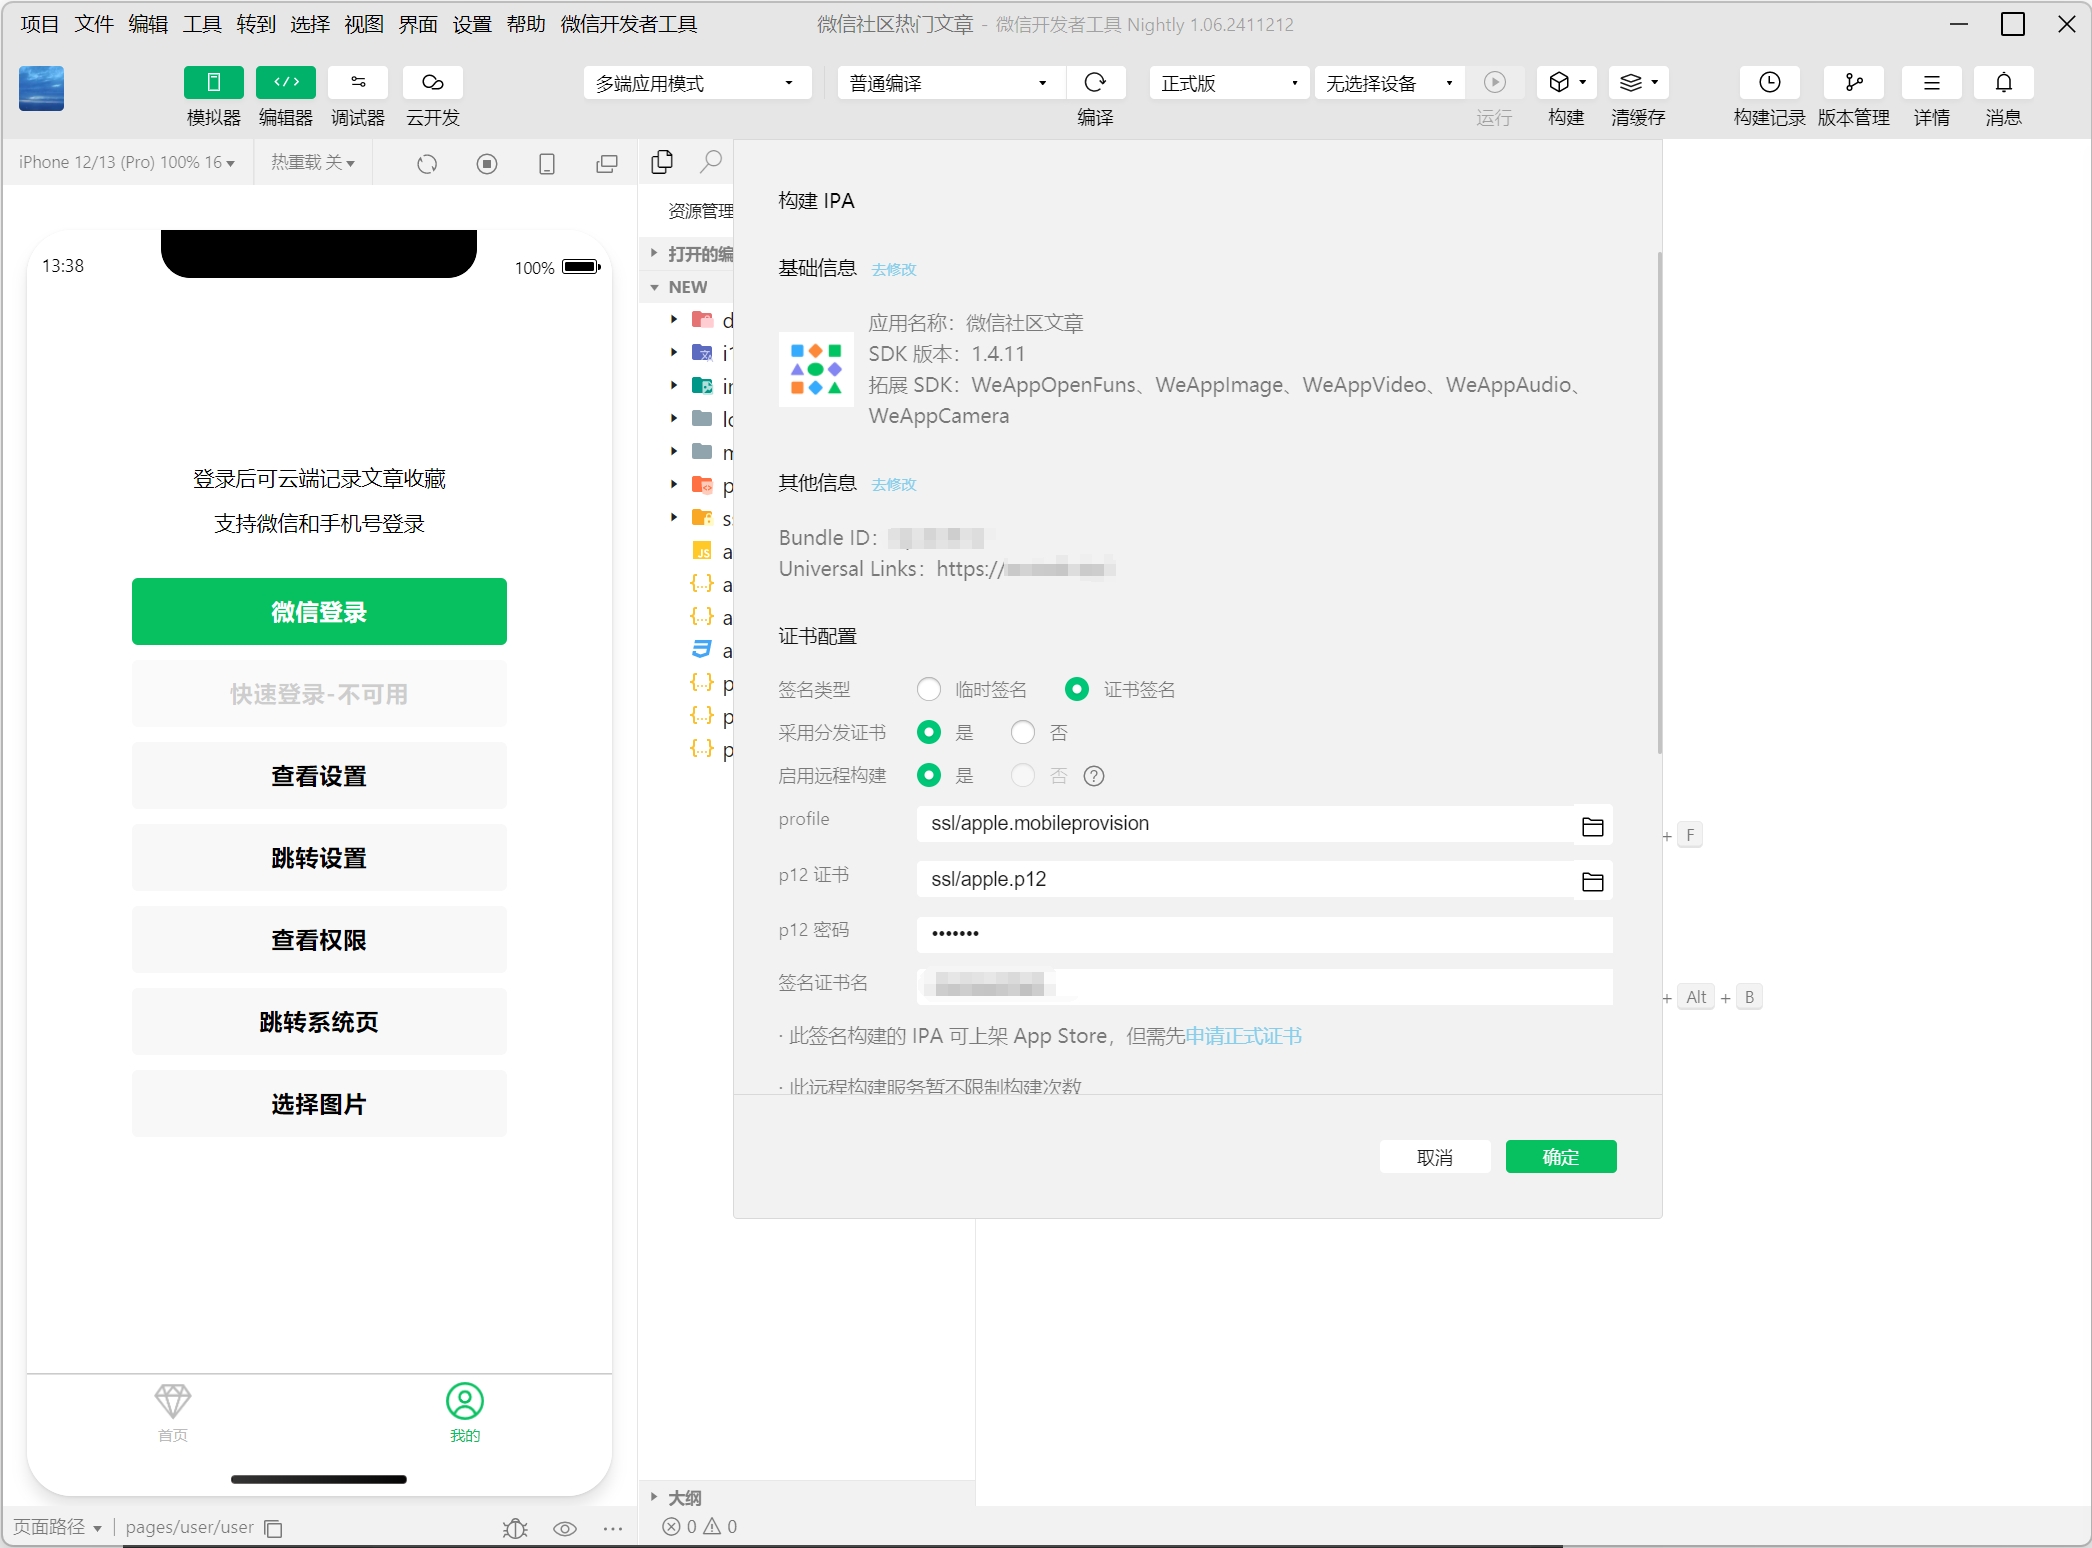Open search magnifier icon in editor sidebar
The image size is (2092, 1548).
[711, 162]
